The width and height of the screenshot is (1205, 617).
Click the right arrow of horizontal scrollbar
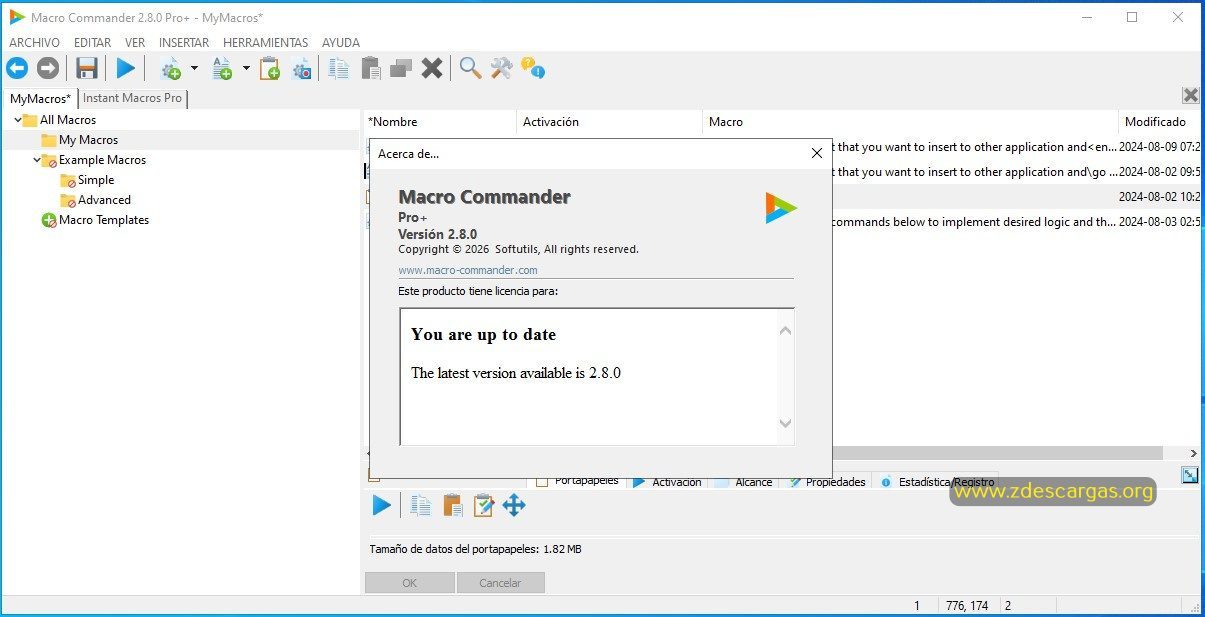tap(1192, 453)
